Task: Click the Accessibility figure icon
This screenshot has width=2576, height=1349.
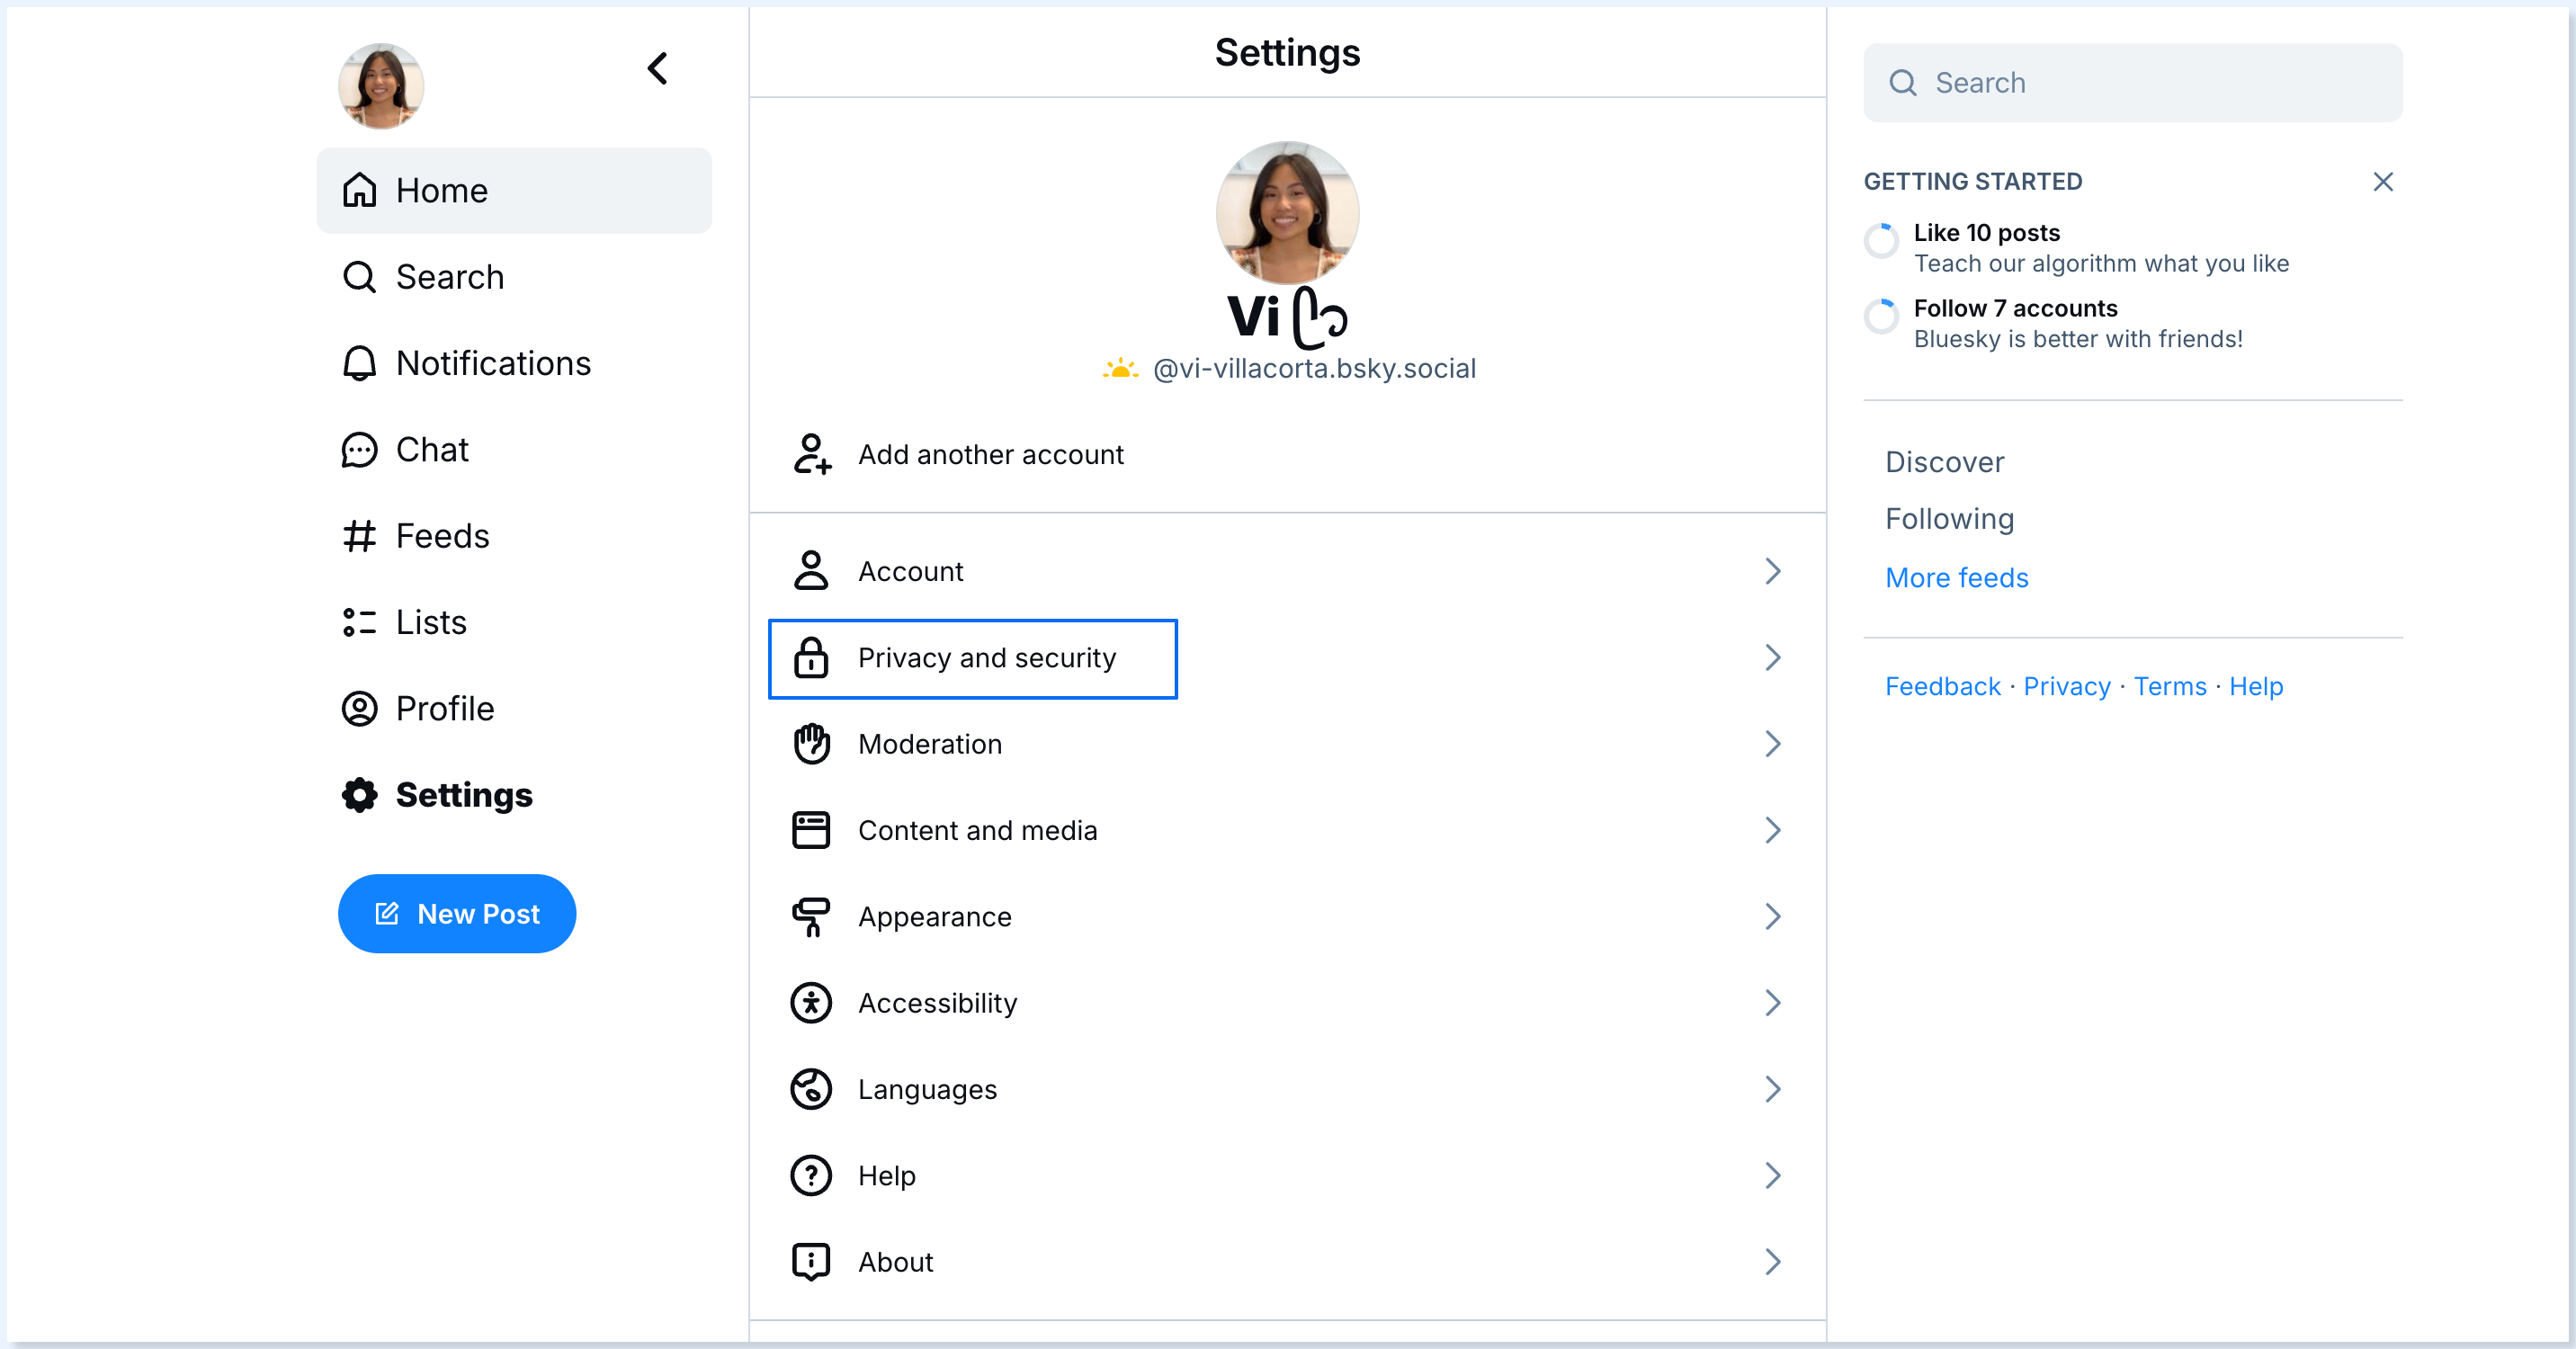Action: [x=811, y=1003]
